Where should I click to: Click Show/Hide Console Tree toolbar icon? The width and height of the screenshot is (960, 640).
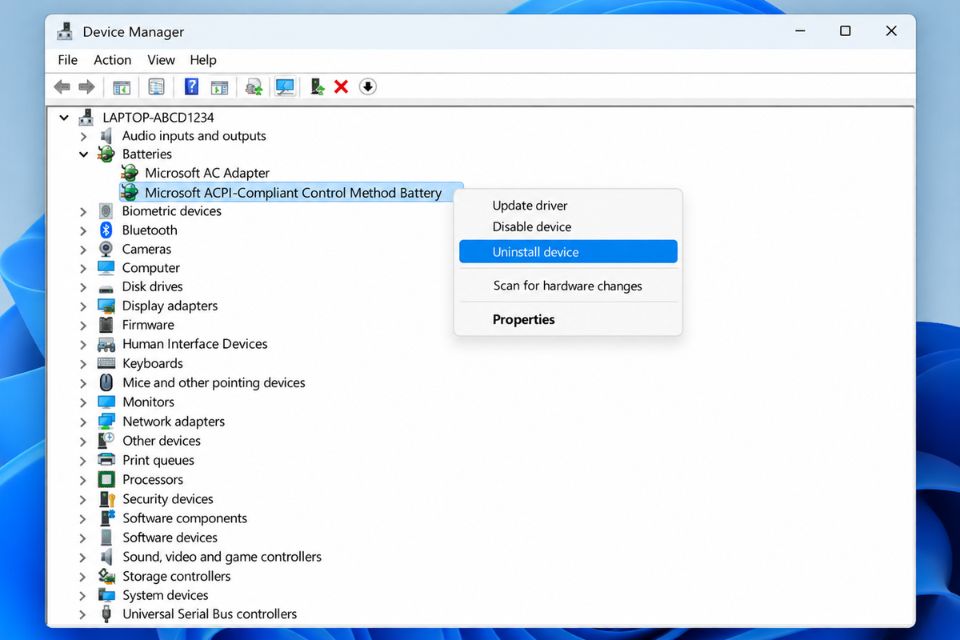122,87
